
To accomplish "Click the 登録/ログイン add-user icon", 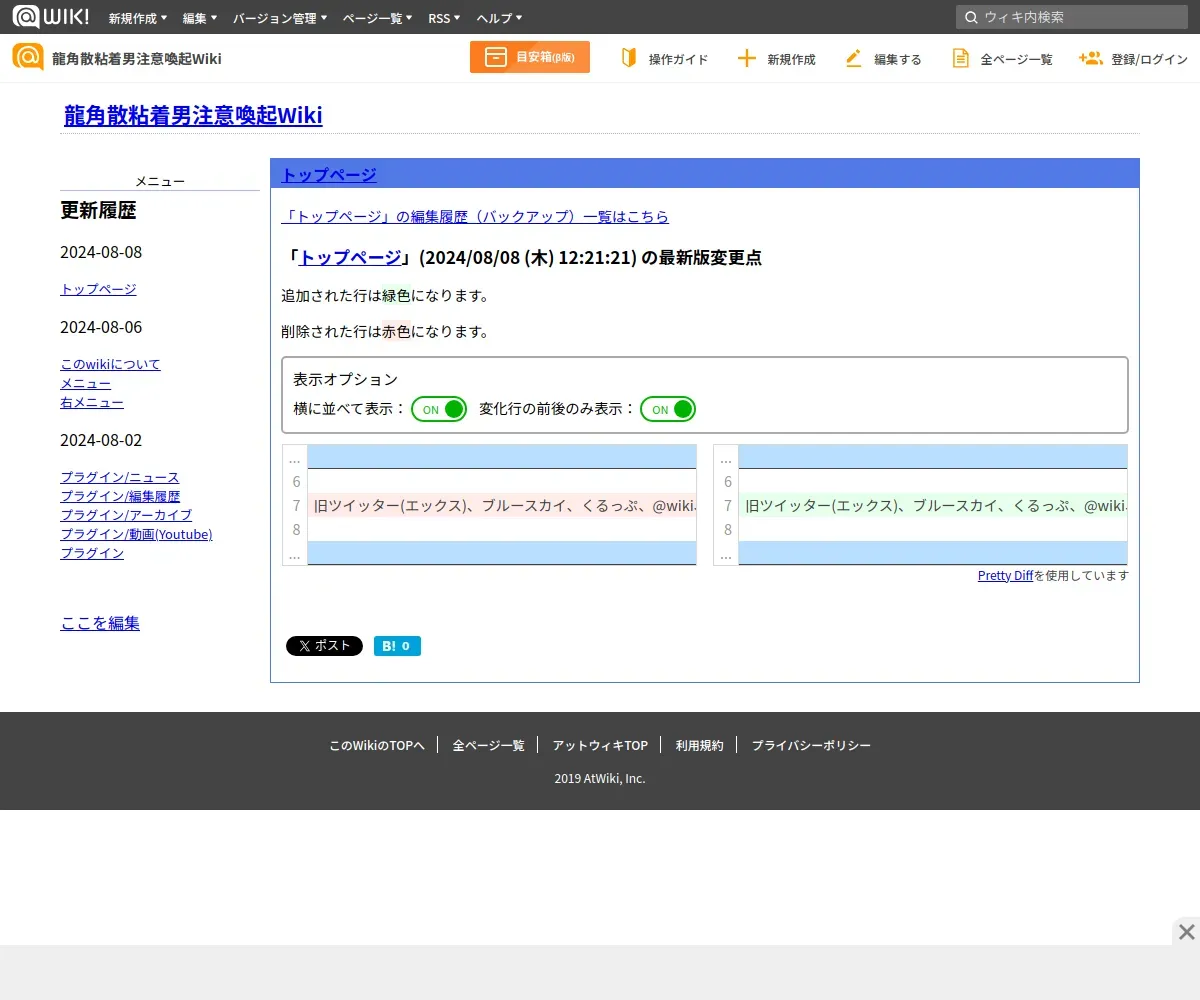I will pyautogui.click(x=1090, y=58).
